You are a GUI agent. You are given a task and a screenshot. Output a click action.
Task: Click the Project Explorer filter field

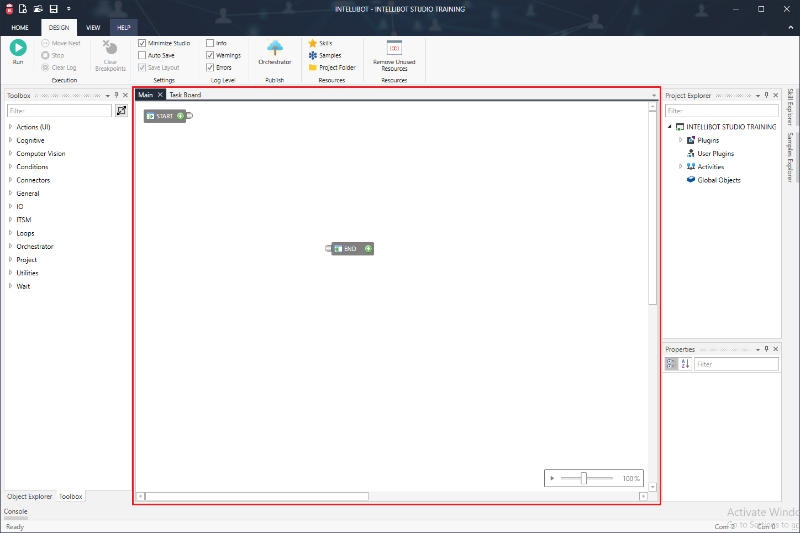pos(720,110)
